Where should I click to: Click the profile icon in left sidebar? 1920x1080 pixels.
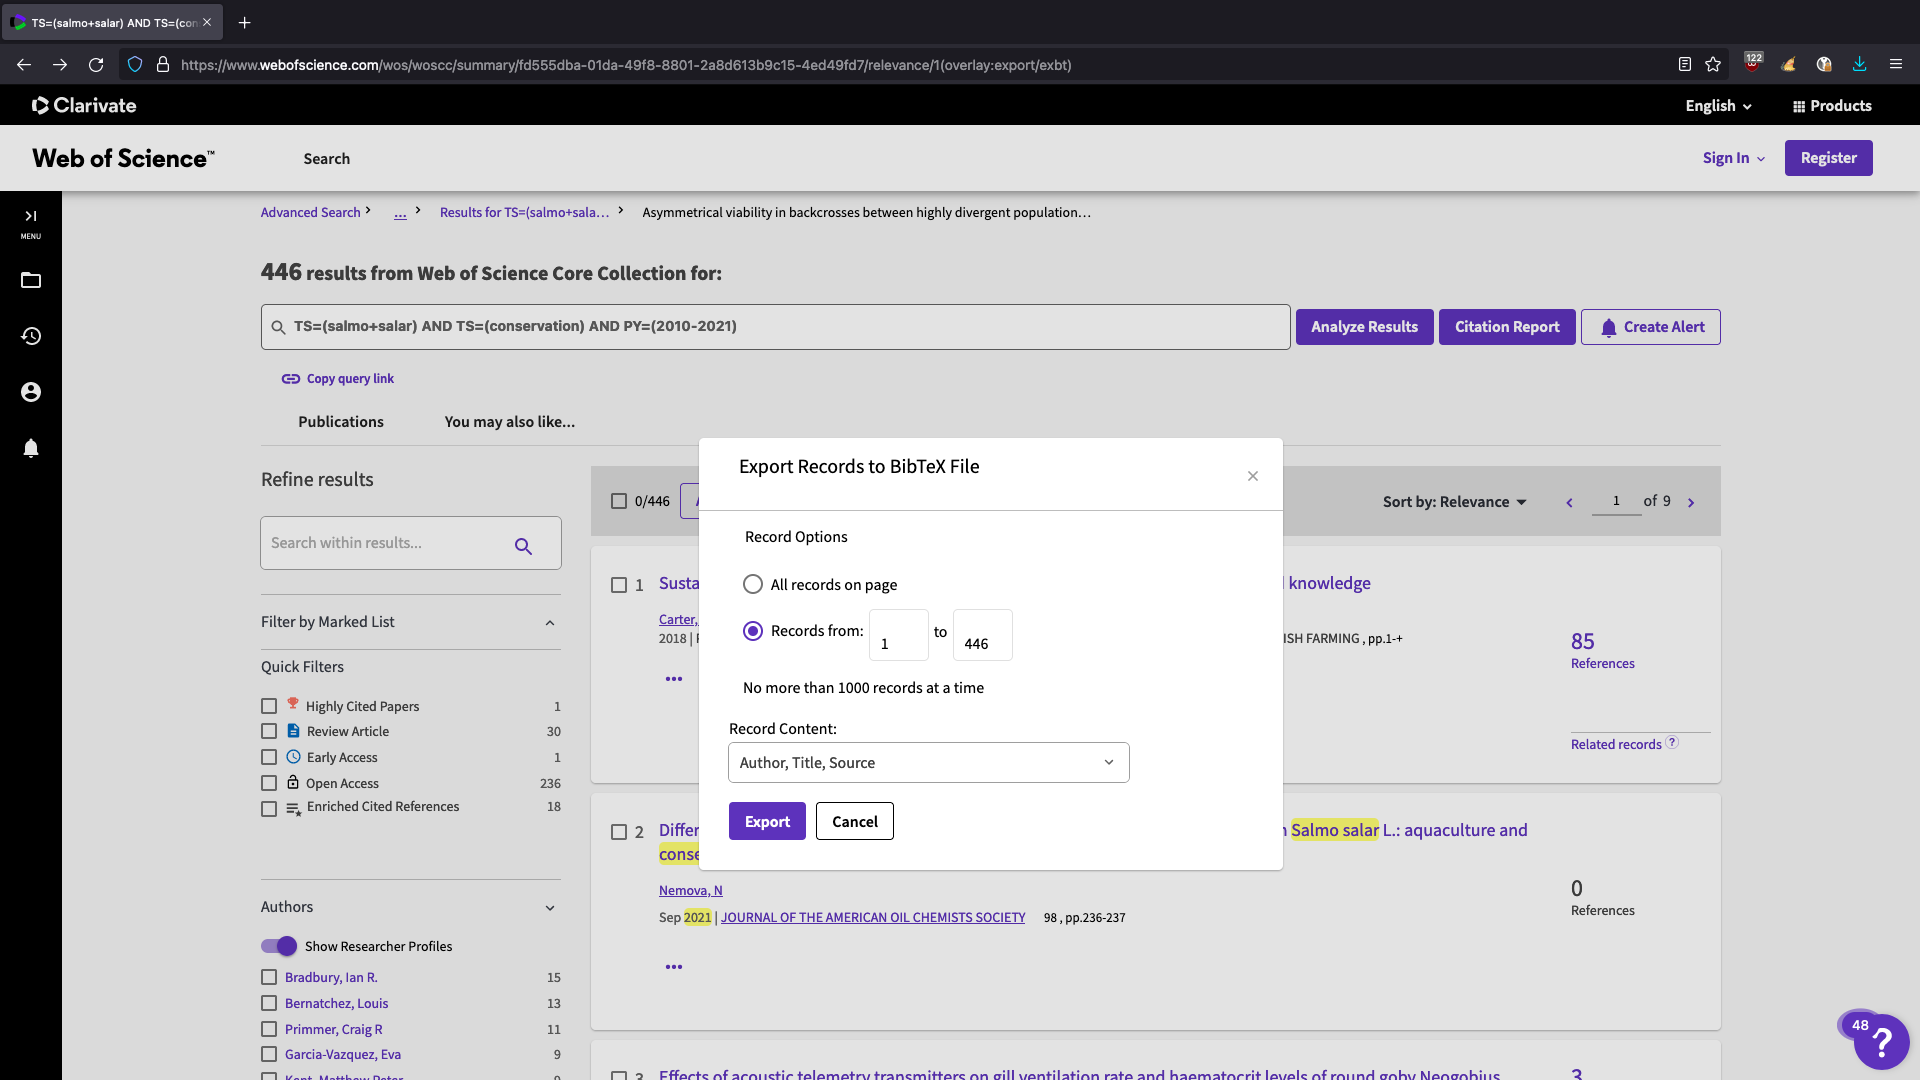(31, 392)
